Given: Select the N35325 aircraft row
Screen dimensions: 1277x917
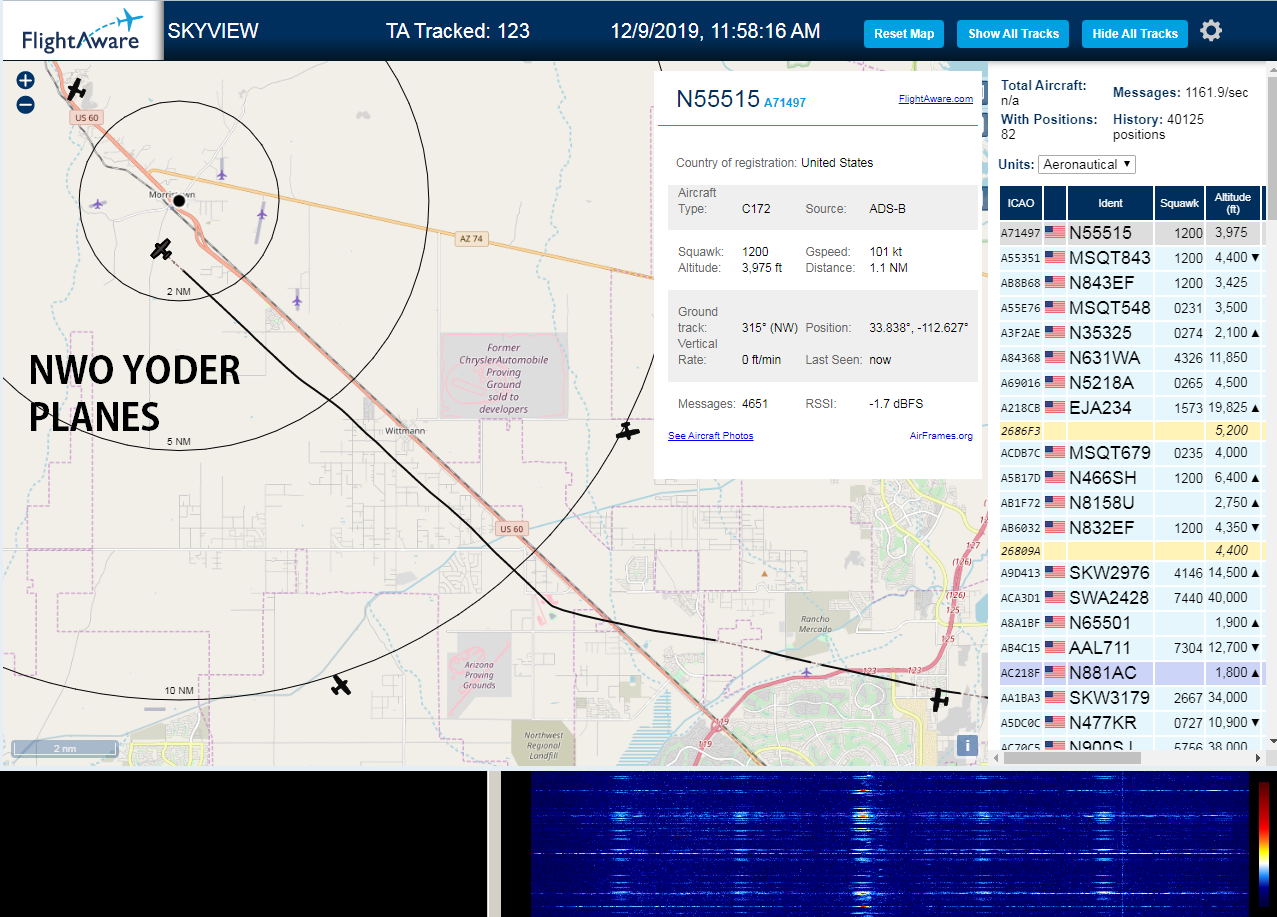Looking at the screenshot, I should pyautogui.click(x=1131, y=333).
